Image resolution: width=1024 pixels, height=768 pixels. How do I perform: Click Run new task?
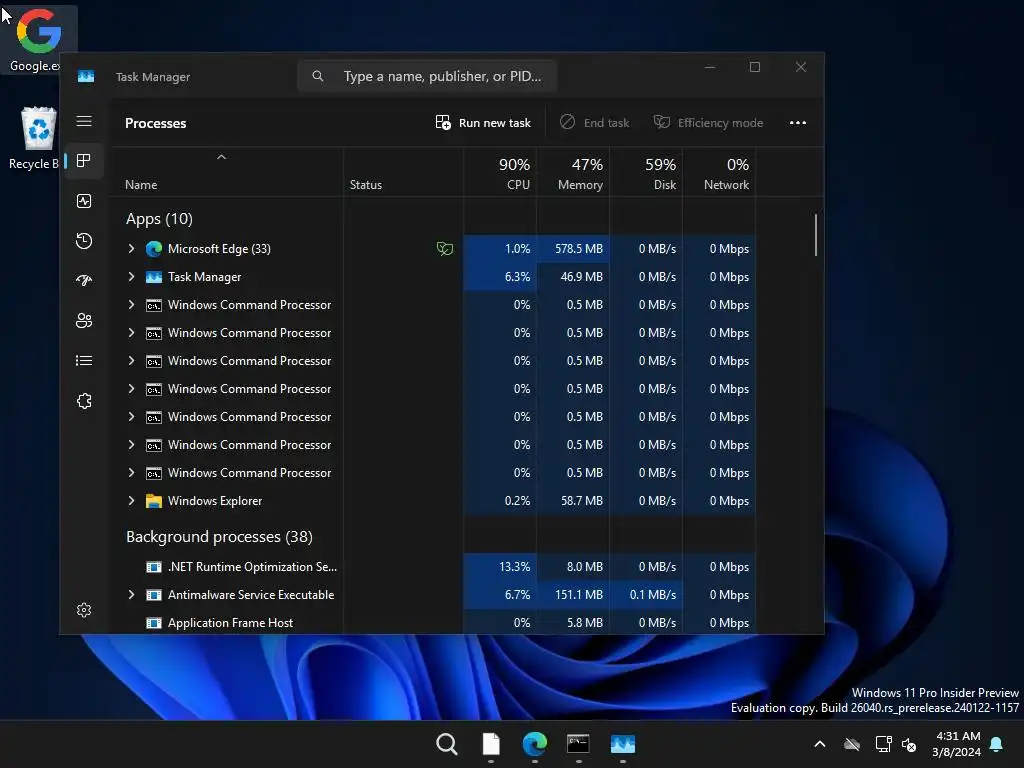(483, 123)
